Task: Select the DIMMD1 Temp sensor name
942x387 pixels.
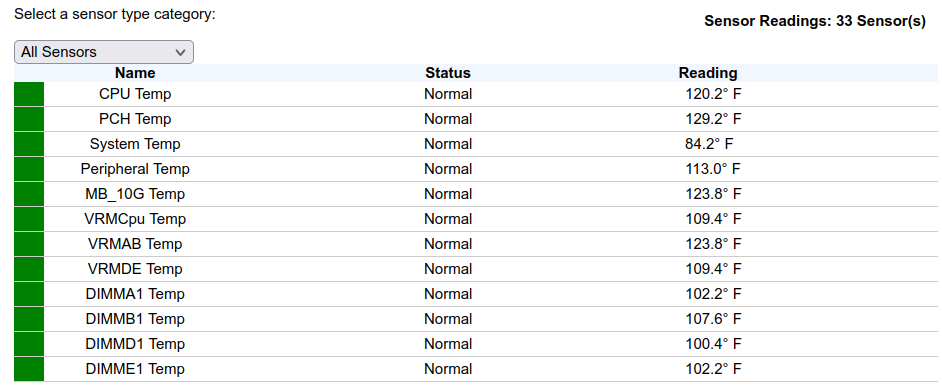Action: pos(135,344)
